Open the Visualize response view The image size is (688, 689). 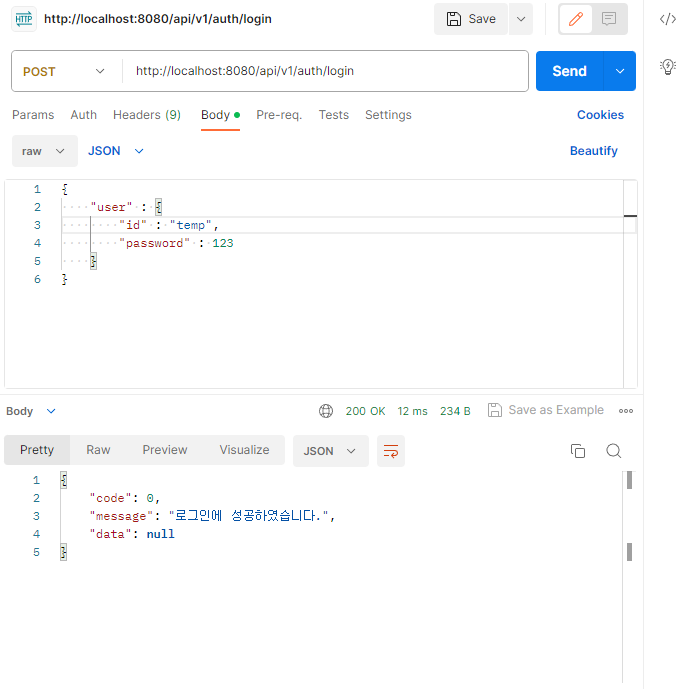pos(244,450)
